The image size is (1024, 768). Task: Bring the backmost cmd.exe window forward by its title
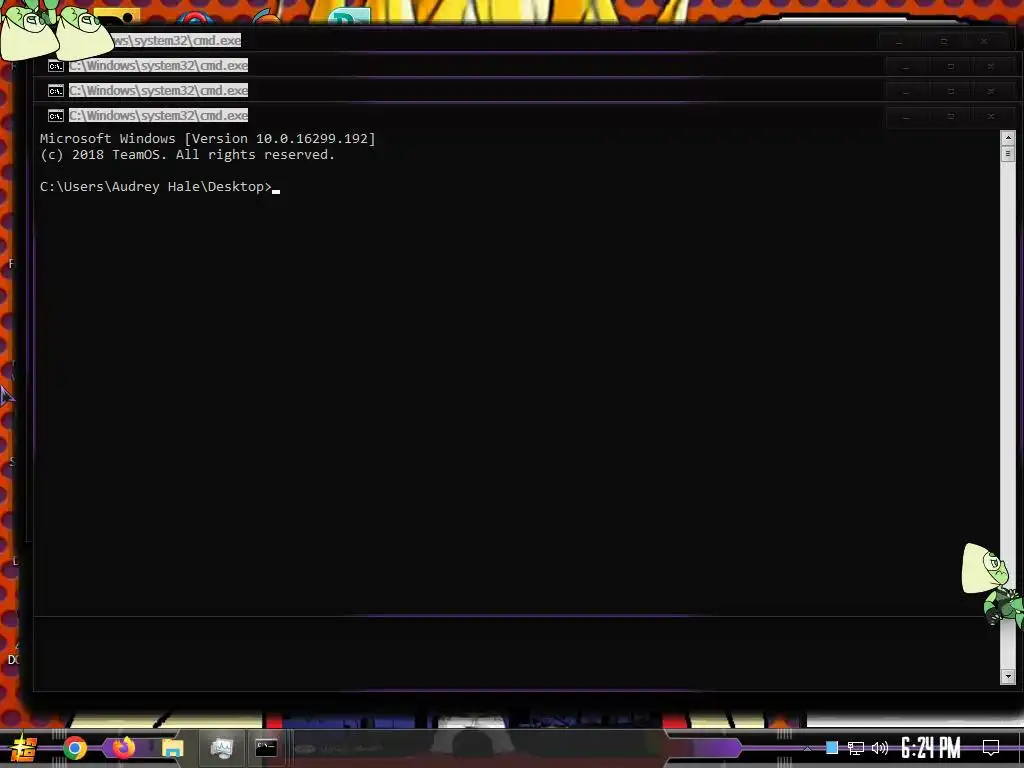[176, 40]
